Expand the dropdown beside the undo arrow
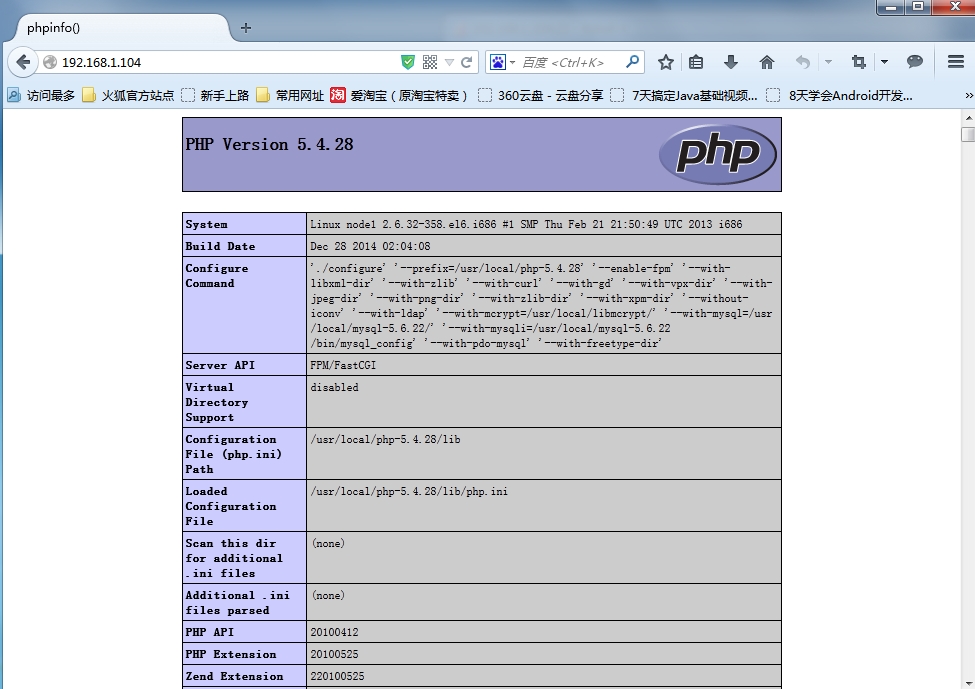The image size is (975, 689). tap(828, 62)
